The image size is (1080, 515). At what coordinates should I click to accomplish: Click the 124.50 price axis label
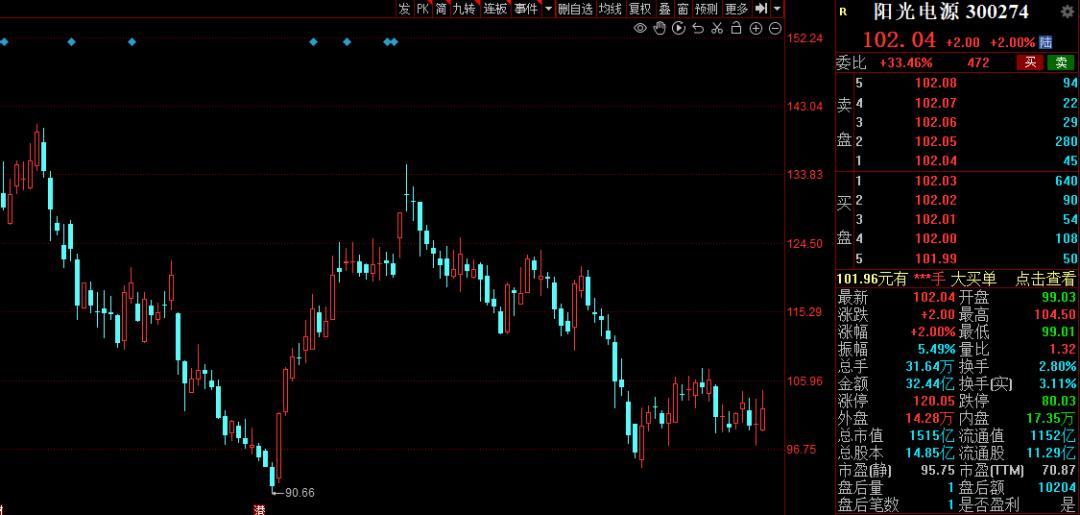[804, 244]
